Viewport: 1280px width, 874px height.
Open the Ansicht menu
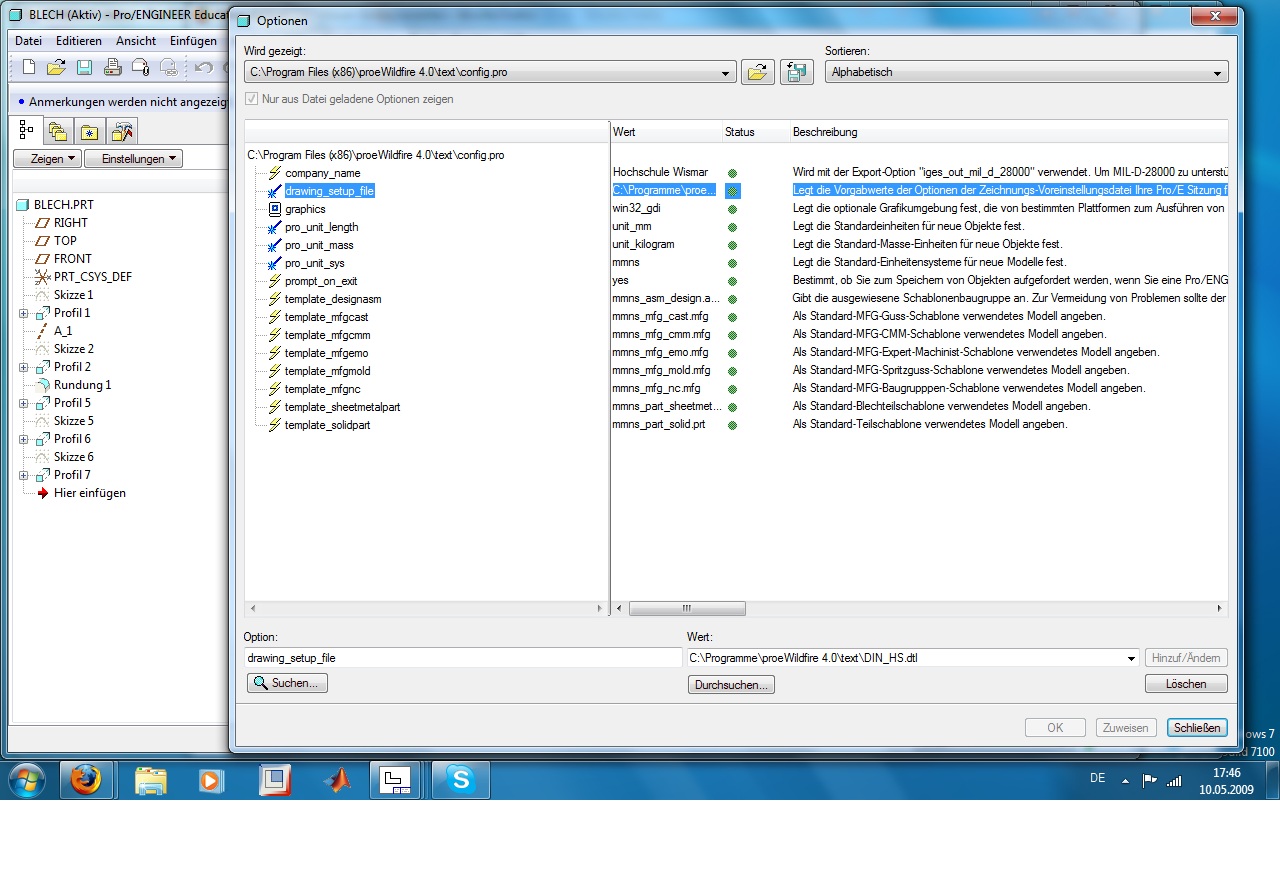click(x=136, y=41)
